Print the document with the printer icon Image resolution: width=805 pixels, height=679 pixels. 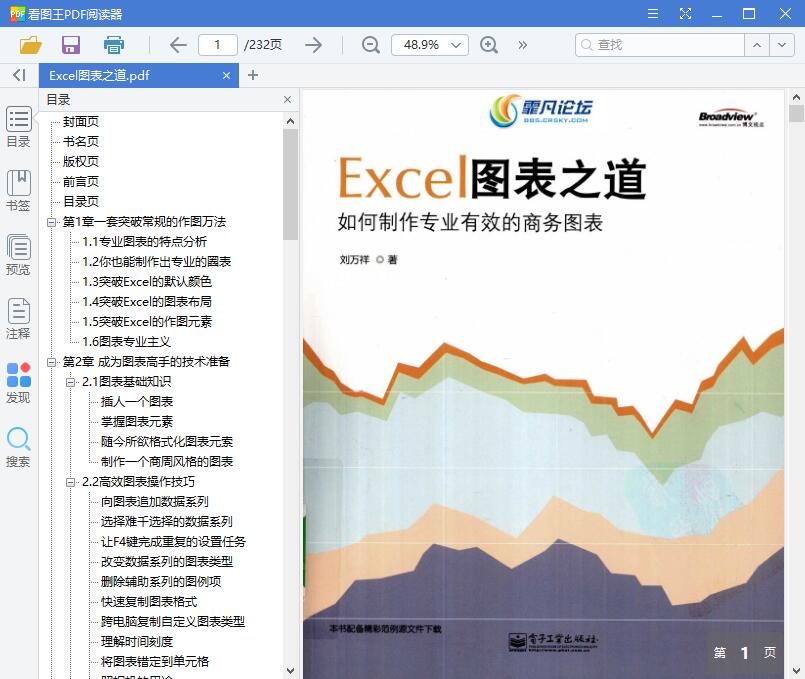tap(113, 45)
